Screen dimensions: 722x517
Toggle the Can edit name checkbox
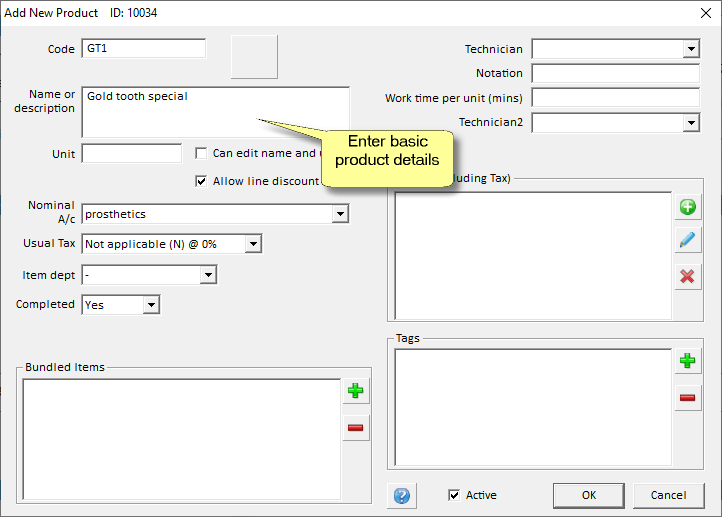(x=201, y=153)
